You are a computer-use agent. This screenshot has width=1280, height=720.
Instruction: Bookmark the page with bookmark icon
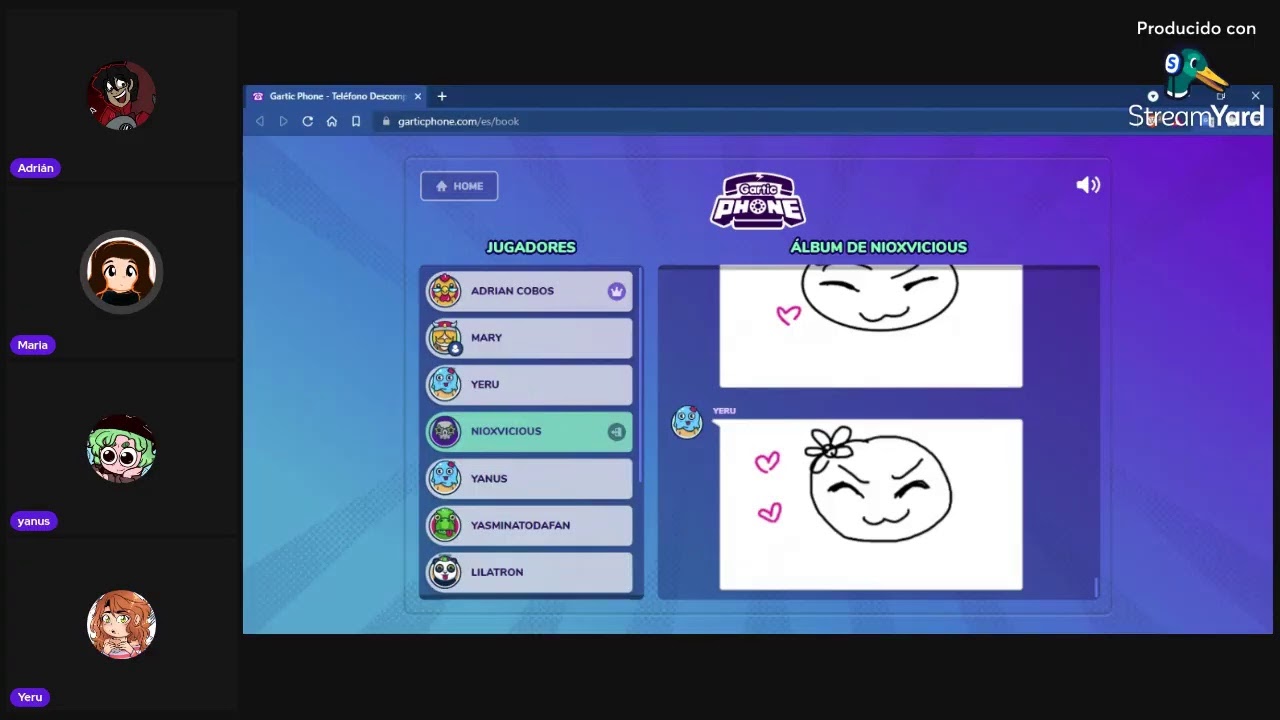point(356,121)
